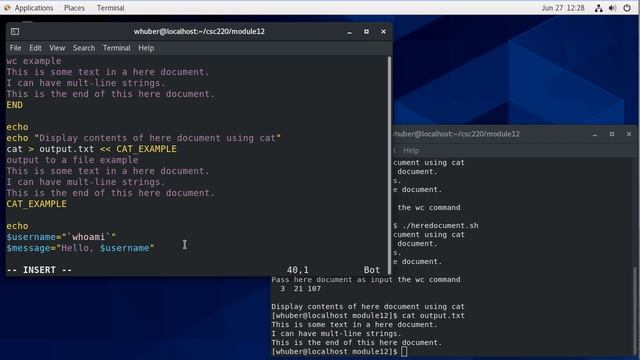Open the Terminal menu of the front terminal window
The height and width of the screenshot is (360, 640).
[116, 48]
